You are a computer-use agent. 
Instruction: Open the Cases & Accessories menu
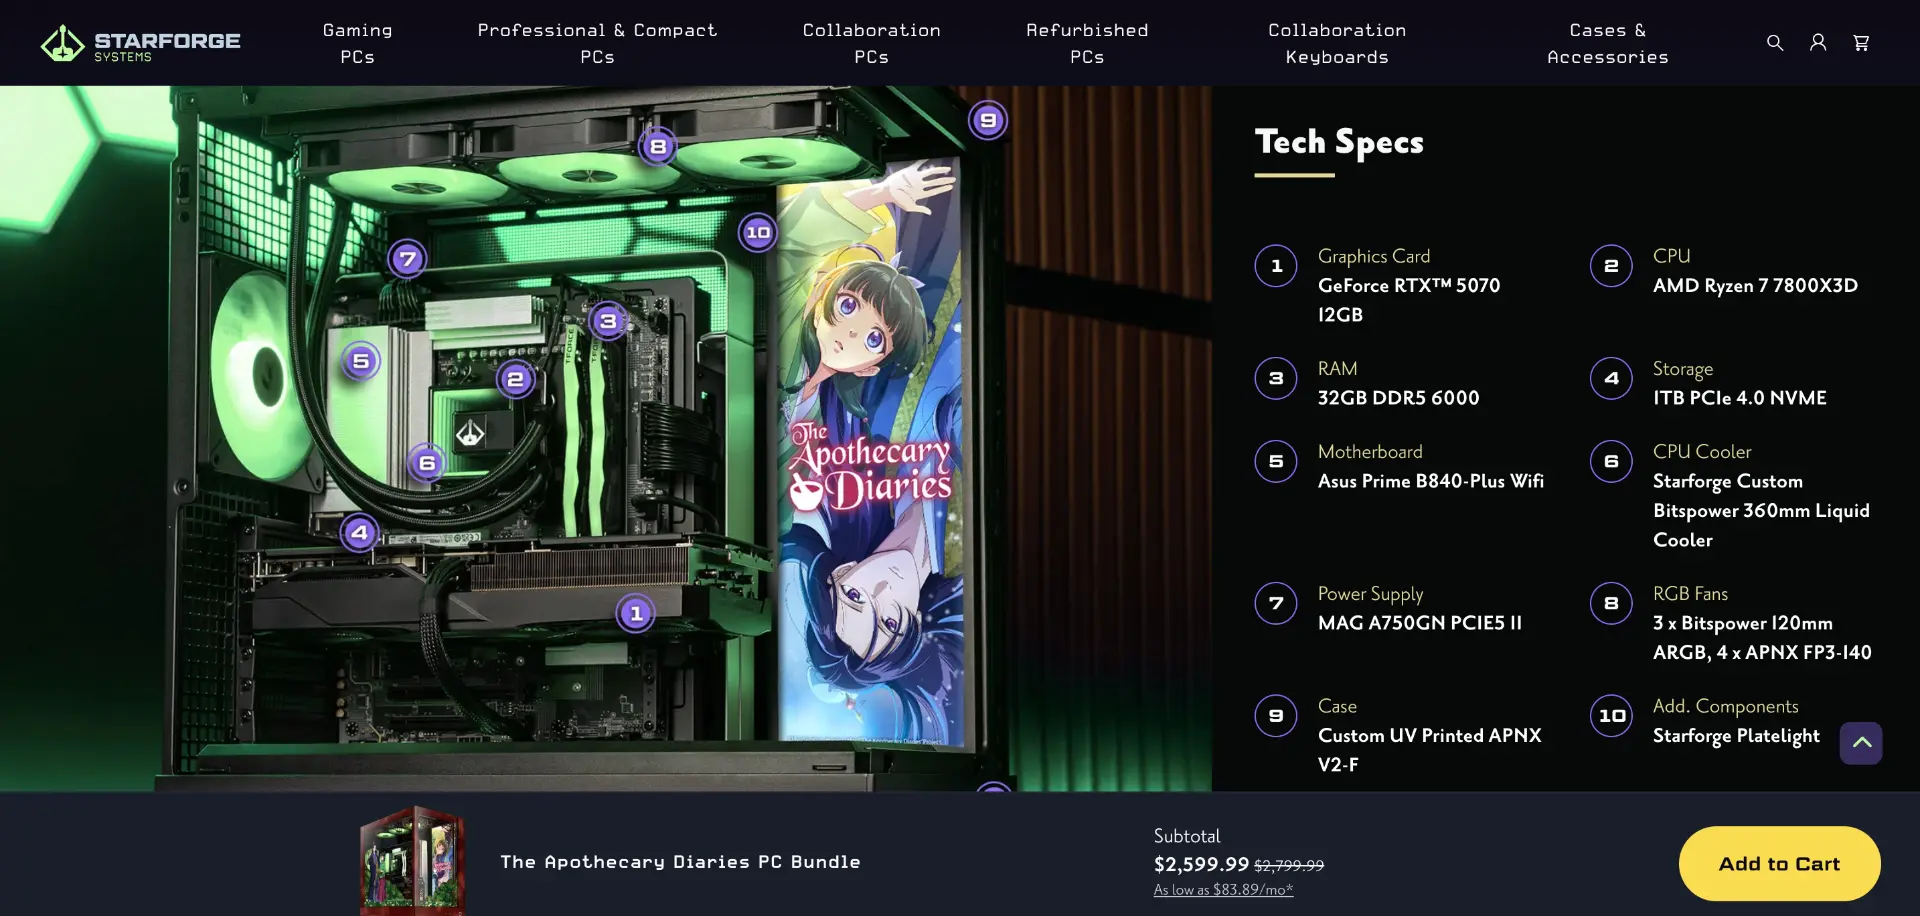1607,43
